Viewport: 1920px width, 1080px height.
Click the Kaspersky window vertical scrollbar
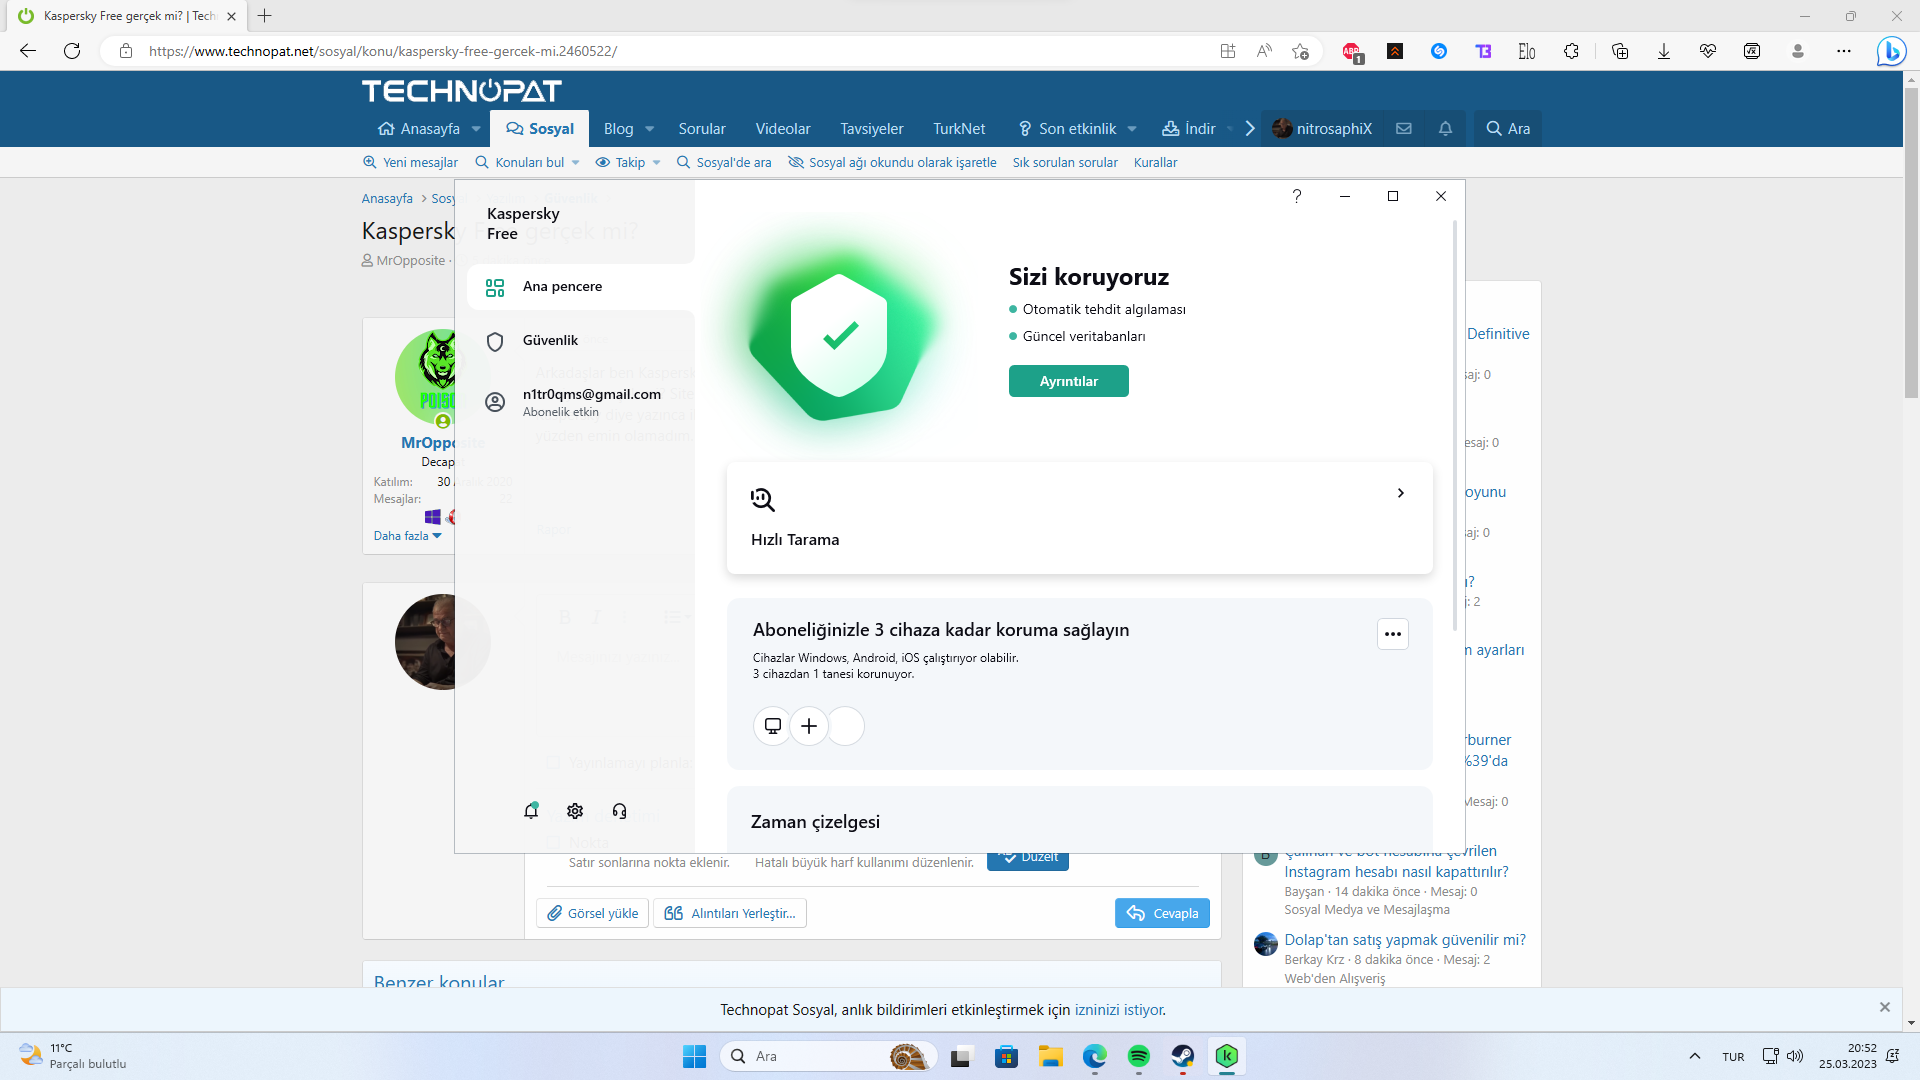tap(1454, 425)
